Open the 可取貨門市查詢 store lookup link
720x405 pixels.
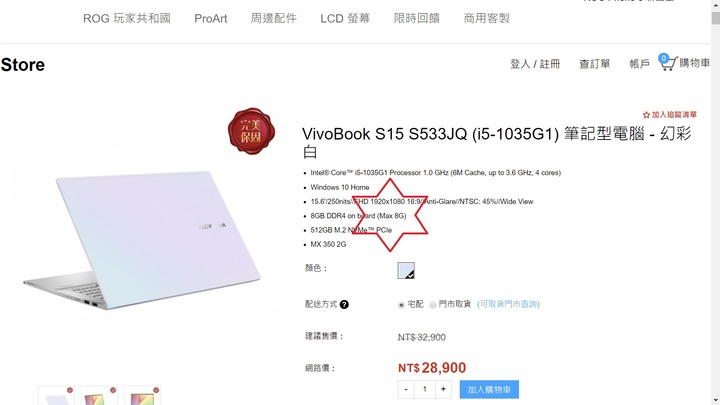[x=508, y=304]
